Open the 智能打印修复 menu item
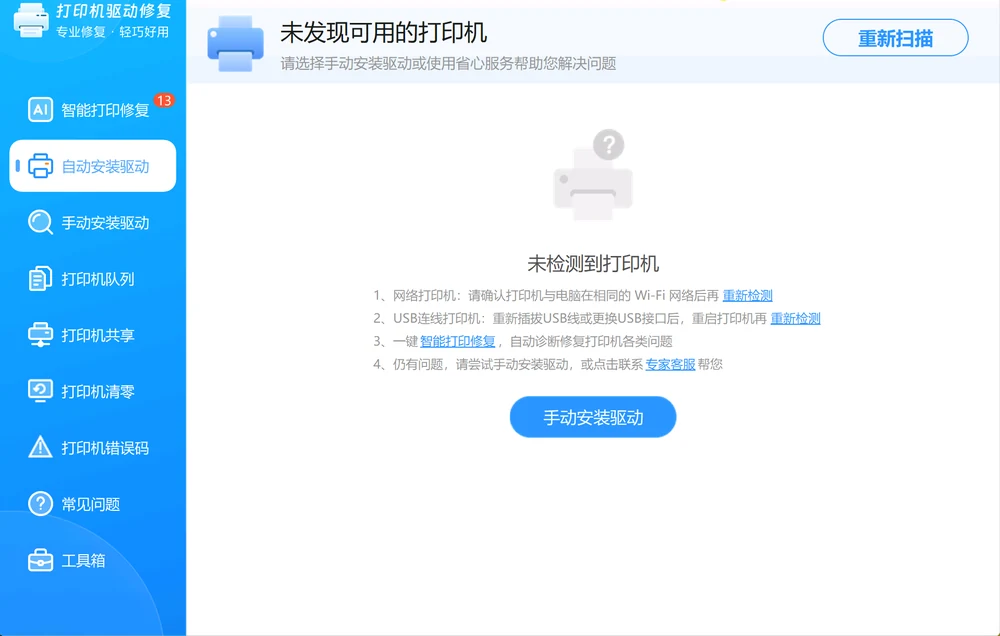The image size is (1000, 636). [x=92, y=110]
